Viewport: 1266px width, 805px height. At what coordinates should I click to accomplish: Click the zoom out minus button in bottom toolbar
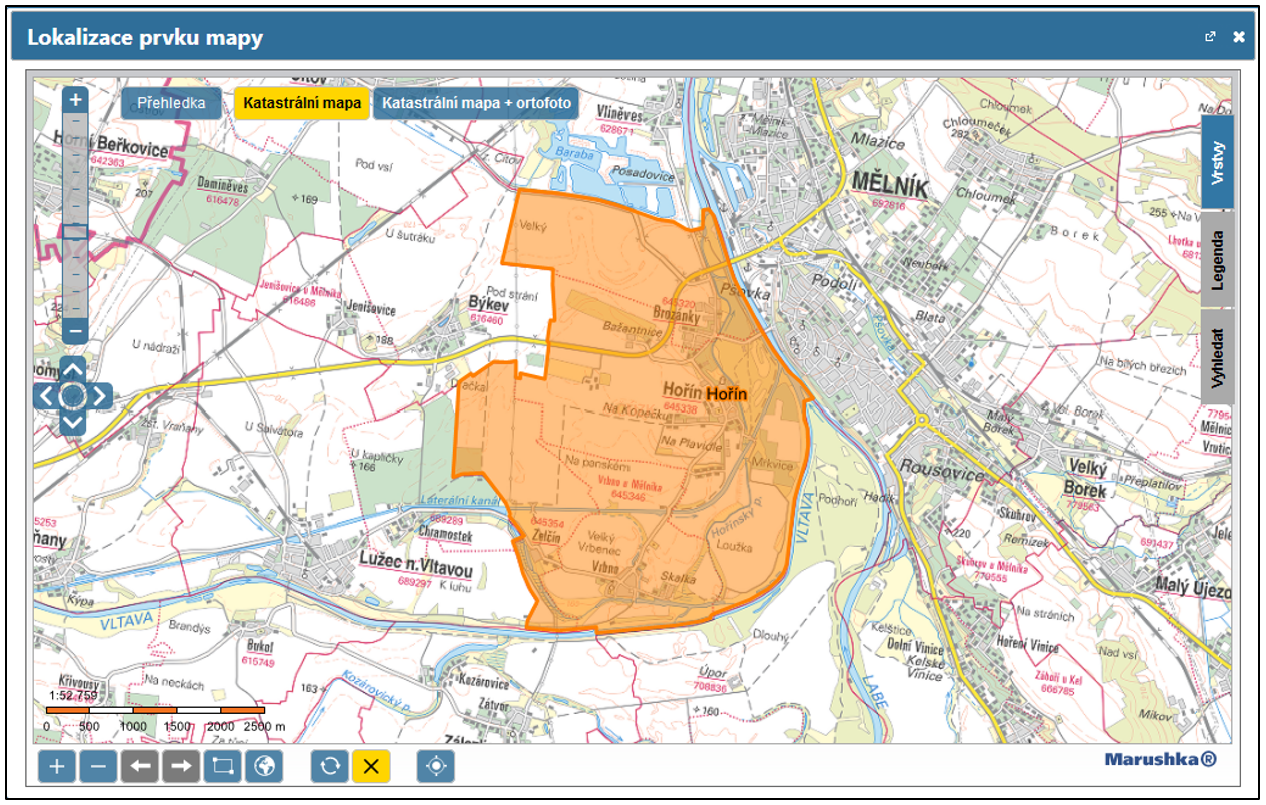tap(98, 767)
